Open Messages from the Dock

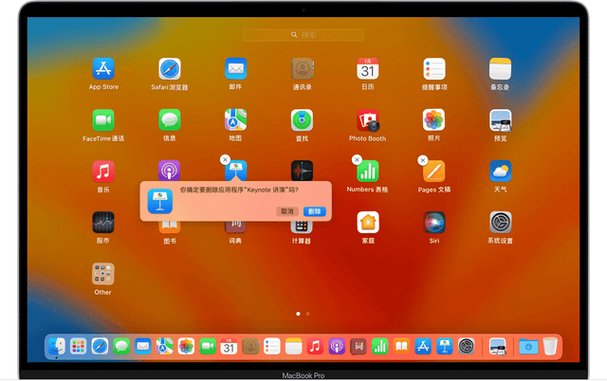122,346
